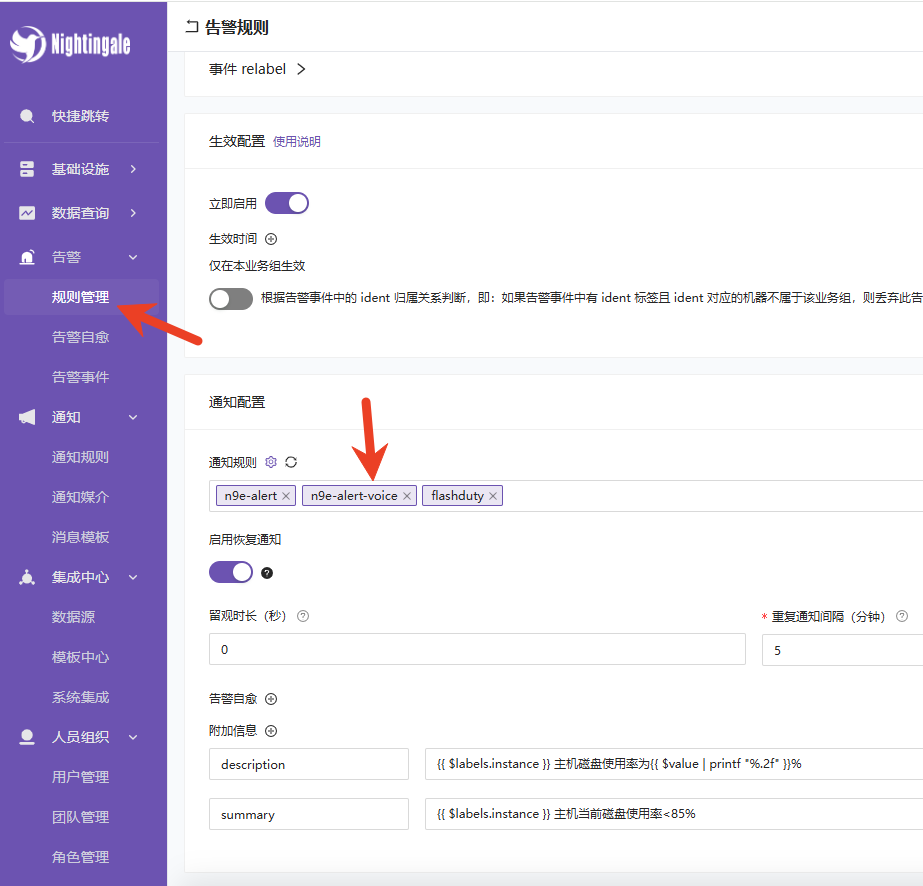Click the refresh icon beside 通知规则

click(291, 462)
